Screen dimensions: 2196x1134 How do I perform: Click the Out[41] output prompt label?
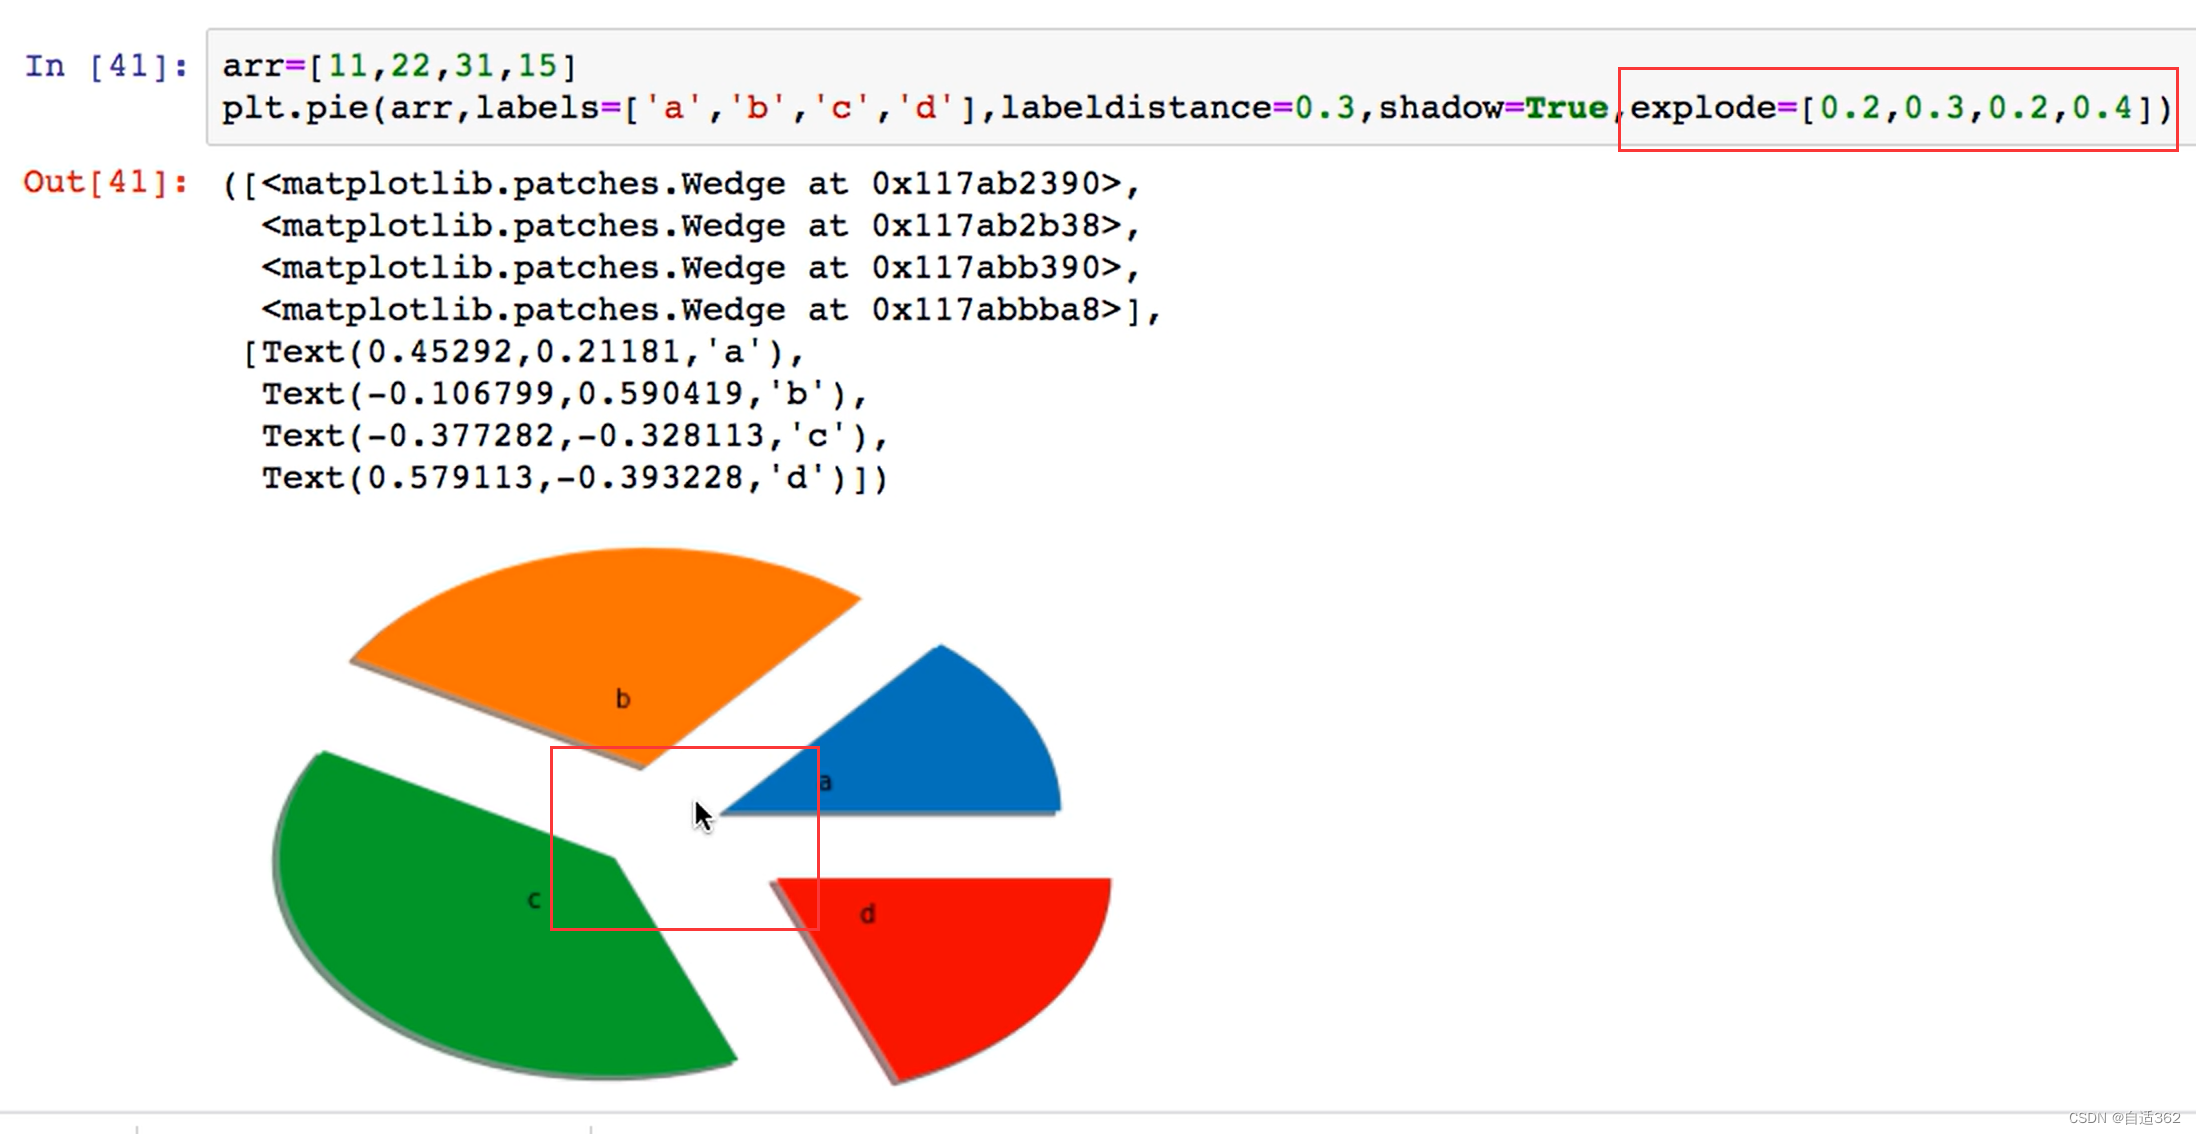(105, 182)
